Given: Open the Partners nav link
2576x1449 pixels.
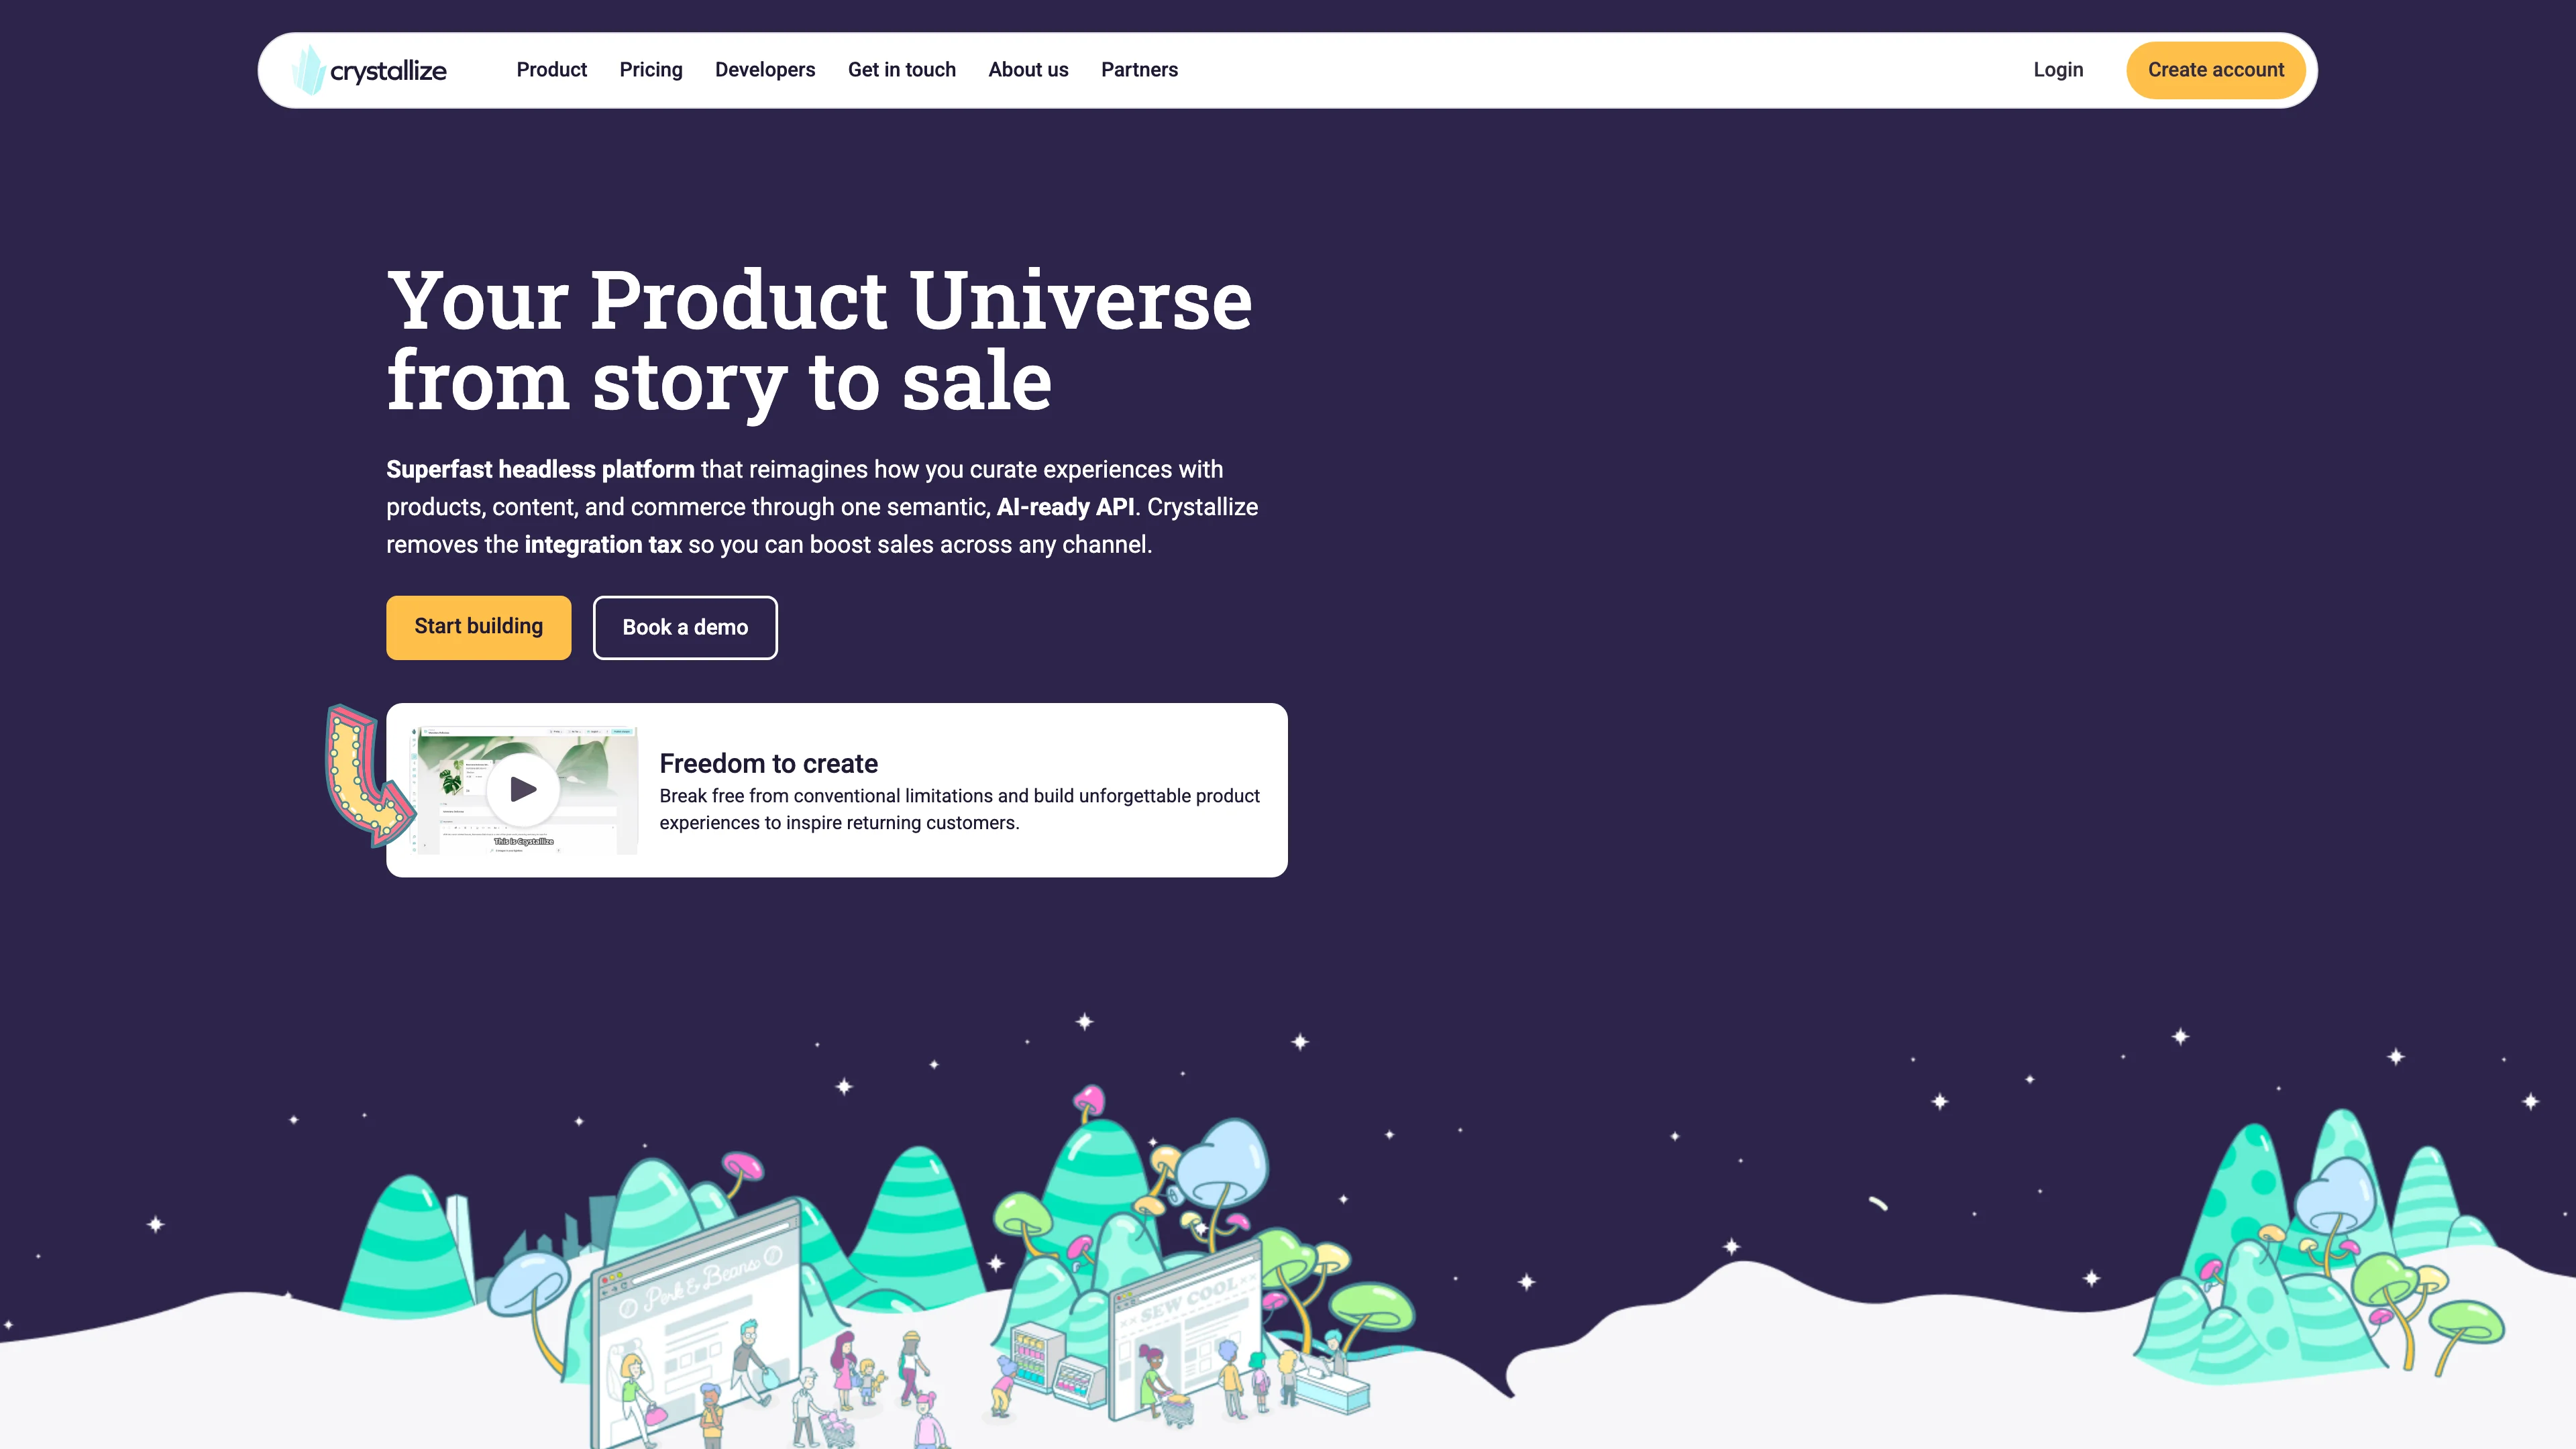Looking at the screenshot, I should point(1139,70).
